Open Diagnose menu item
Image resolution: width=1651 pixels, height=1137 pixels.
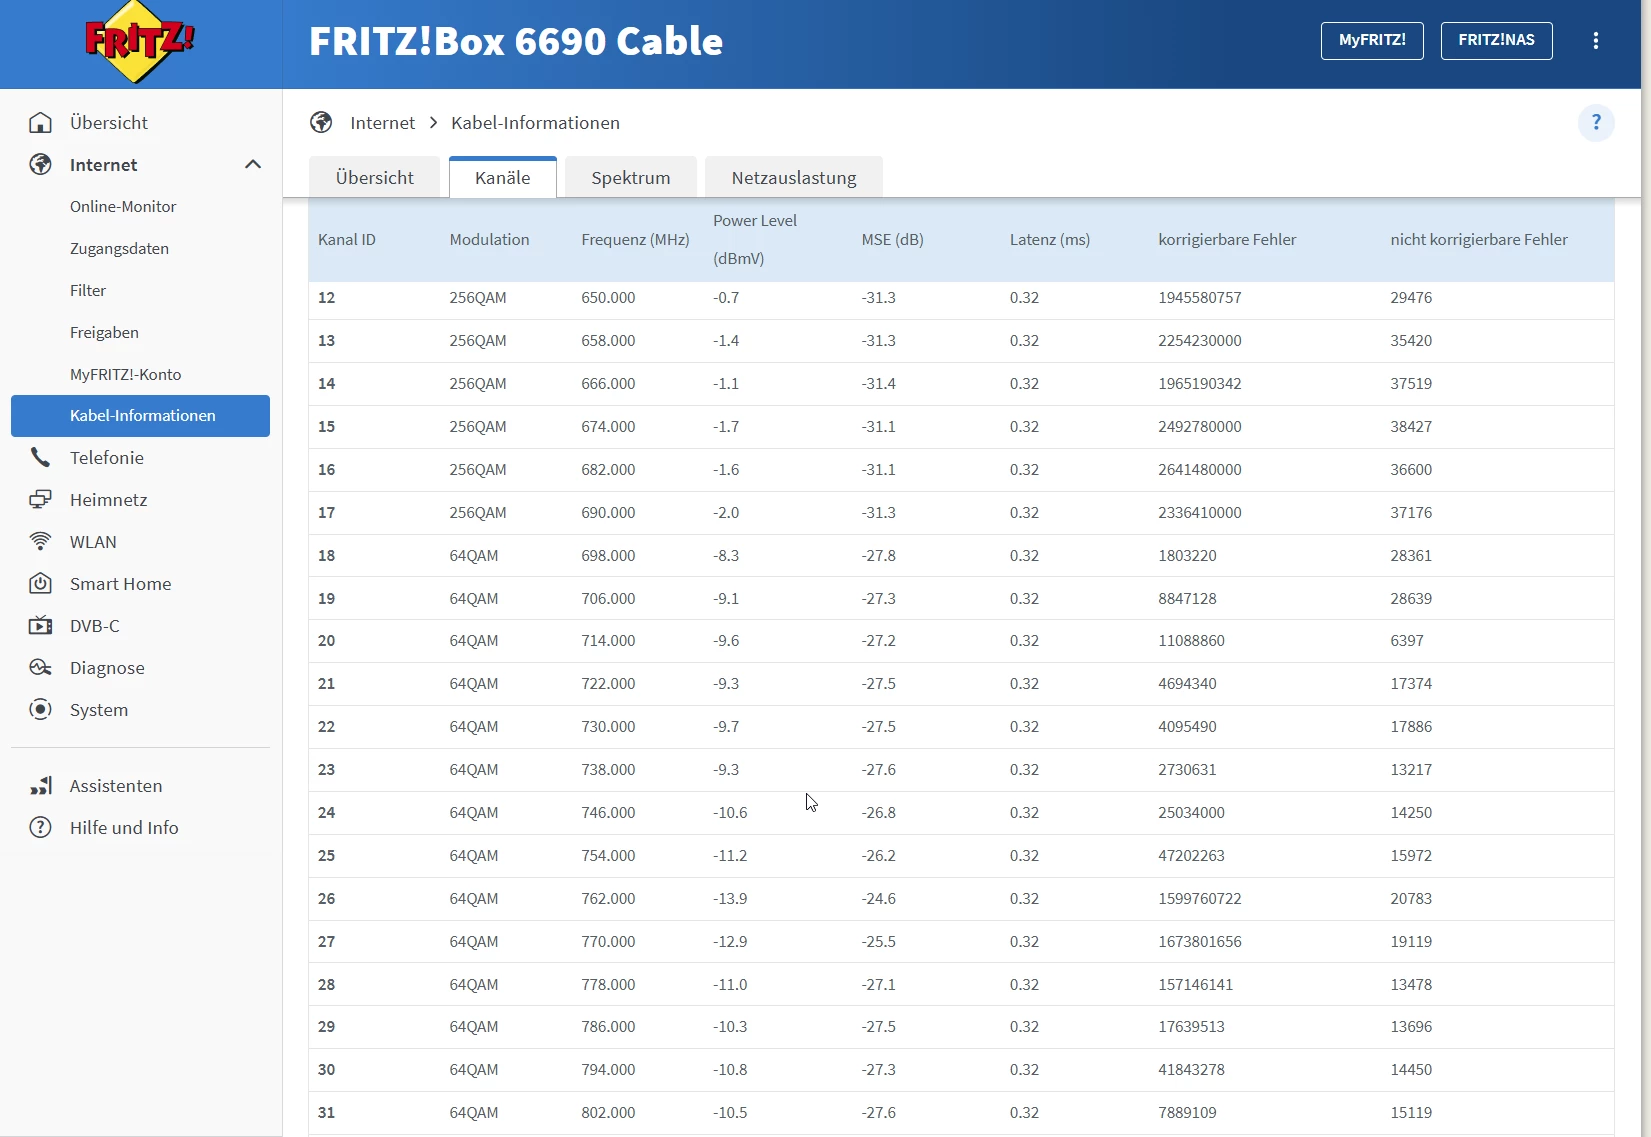coord(107,668)
